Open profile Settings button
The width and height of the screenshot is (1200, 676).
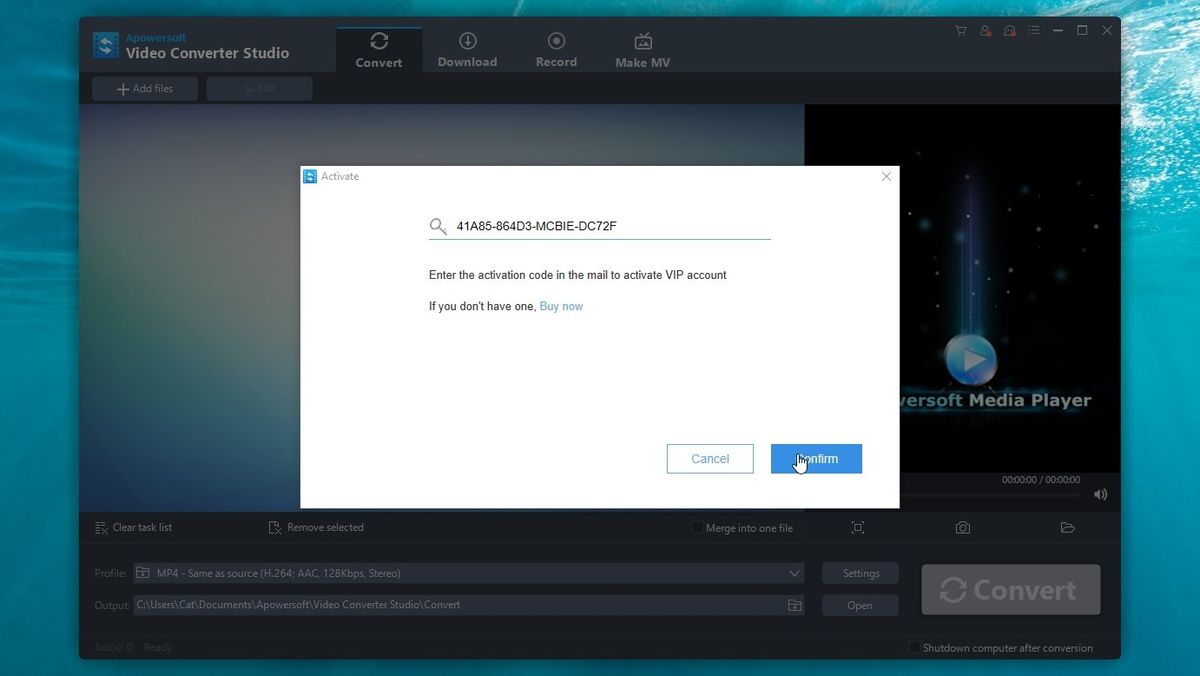pos(860,573)
